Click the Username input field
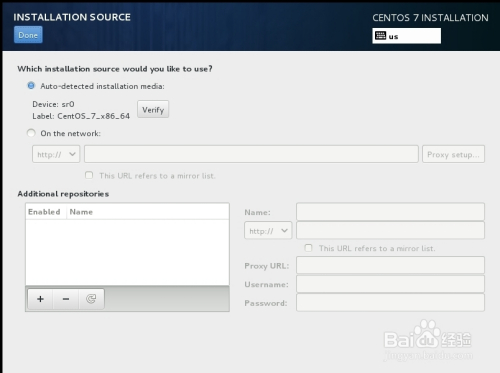Screen dimensions: 500x373 [390, 284]
